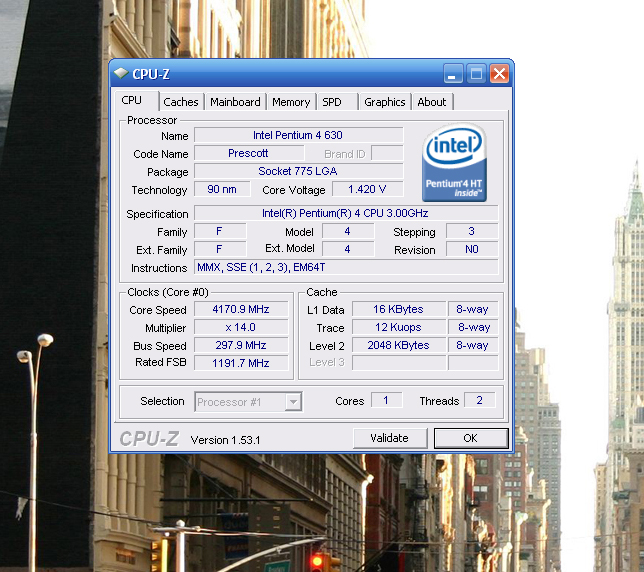
Task: Minimize the CPU-Z window
Action: tap(453, 74)
